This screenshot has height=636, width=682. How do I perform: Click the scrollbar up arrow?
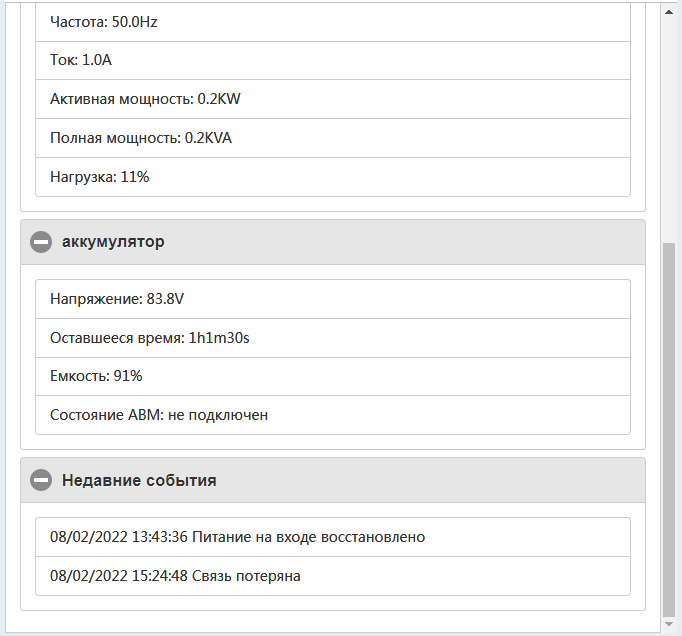(x=671, y=10)
